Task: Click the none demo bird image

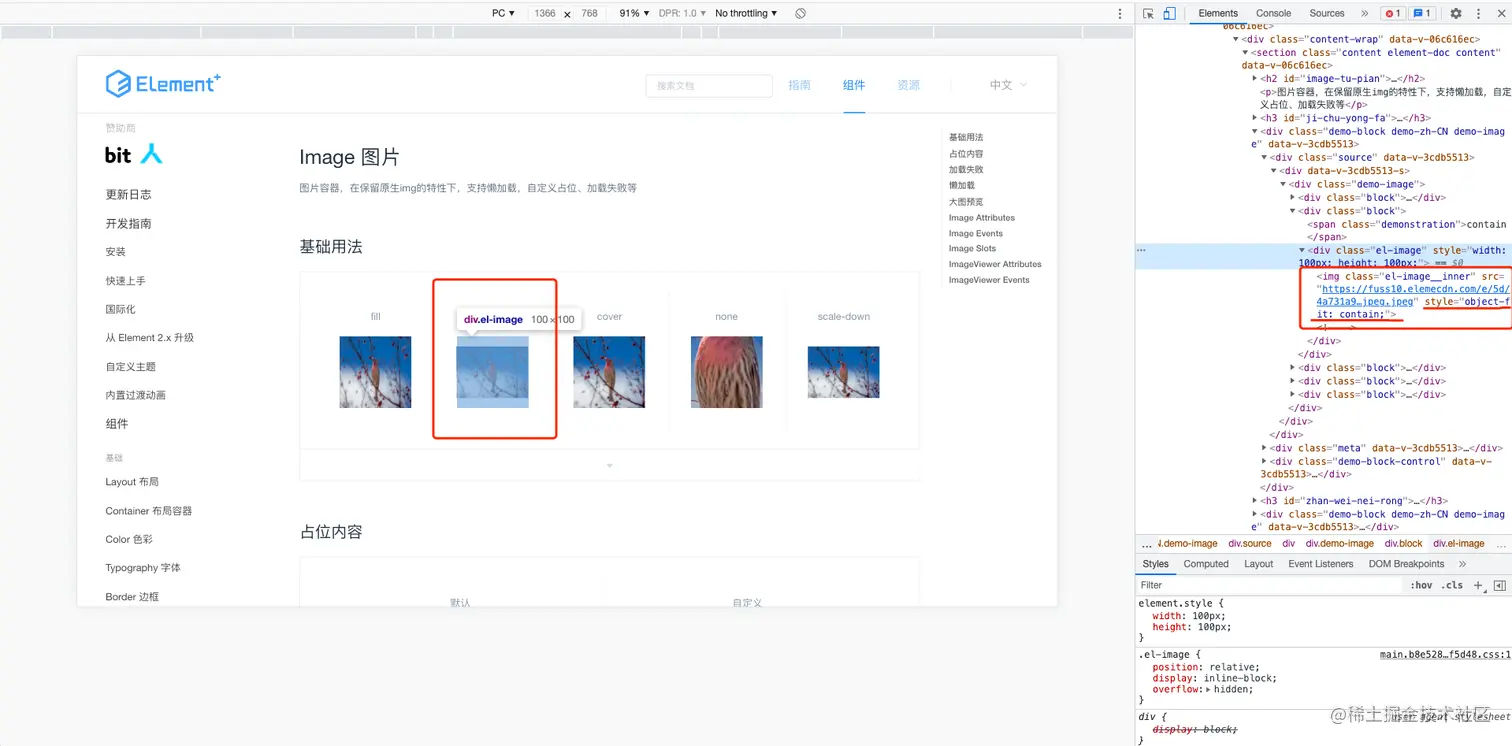Action: [726, 372]
